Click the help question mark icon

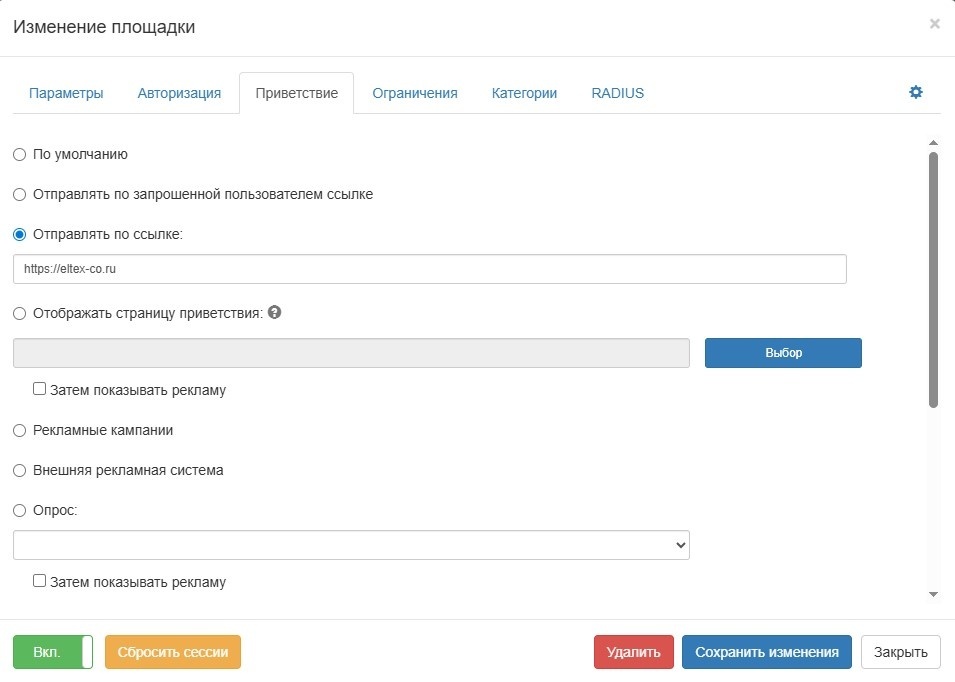pyautogui.click(x=275, y=312)
